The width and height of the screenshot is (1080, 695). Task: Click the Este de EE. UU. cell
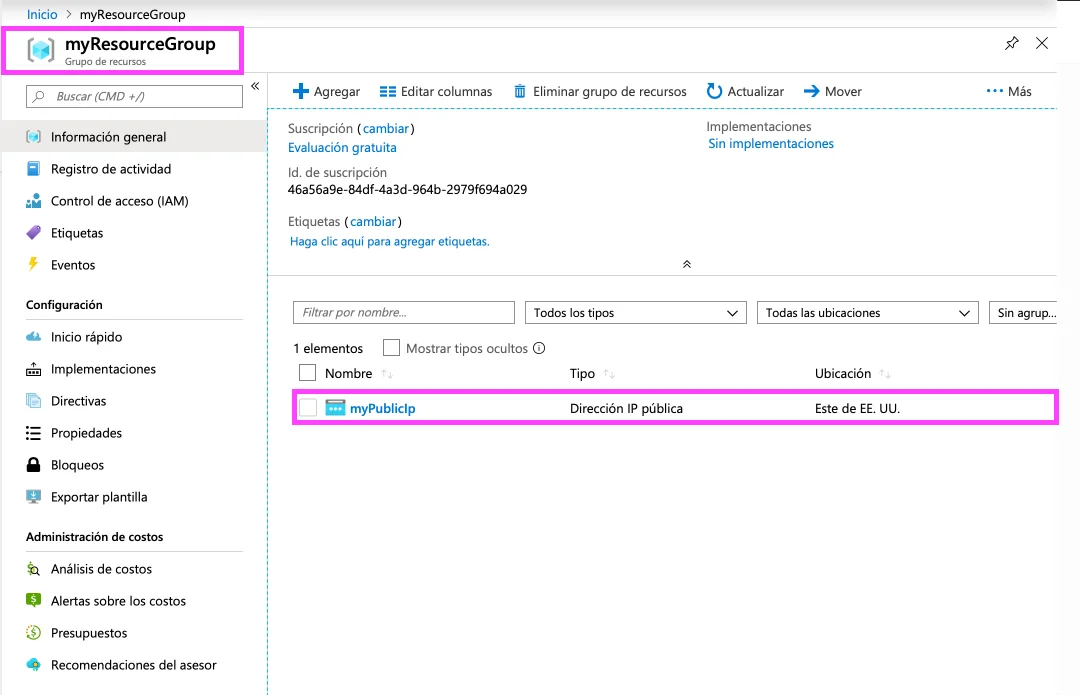tap(858, 408)
